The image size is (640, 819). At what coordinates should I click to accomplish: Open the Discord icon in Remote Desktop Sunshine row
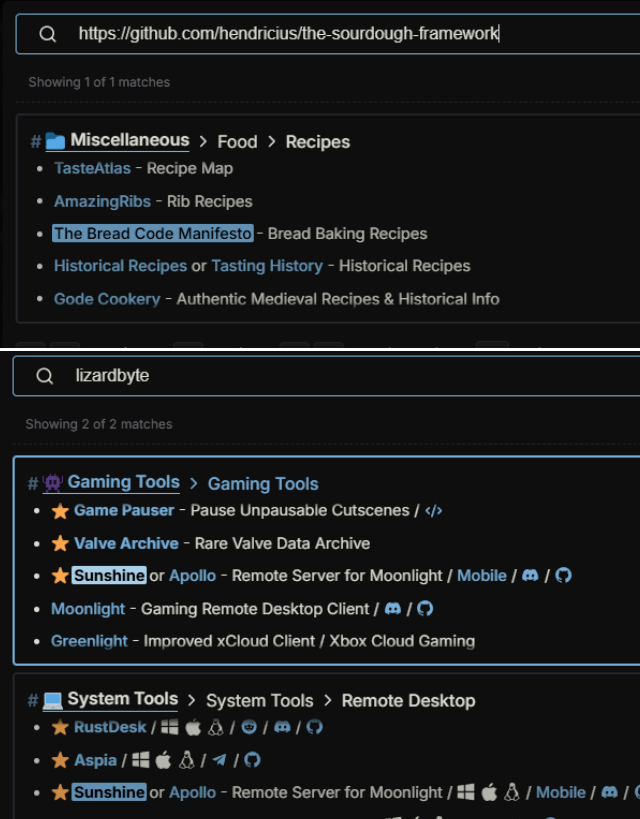pyautogui.click(x=609, y=792)
